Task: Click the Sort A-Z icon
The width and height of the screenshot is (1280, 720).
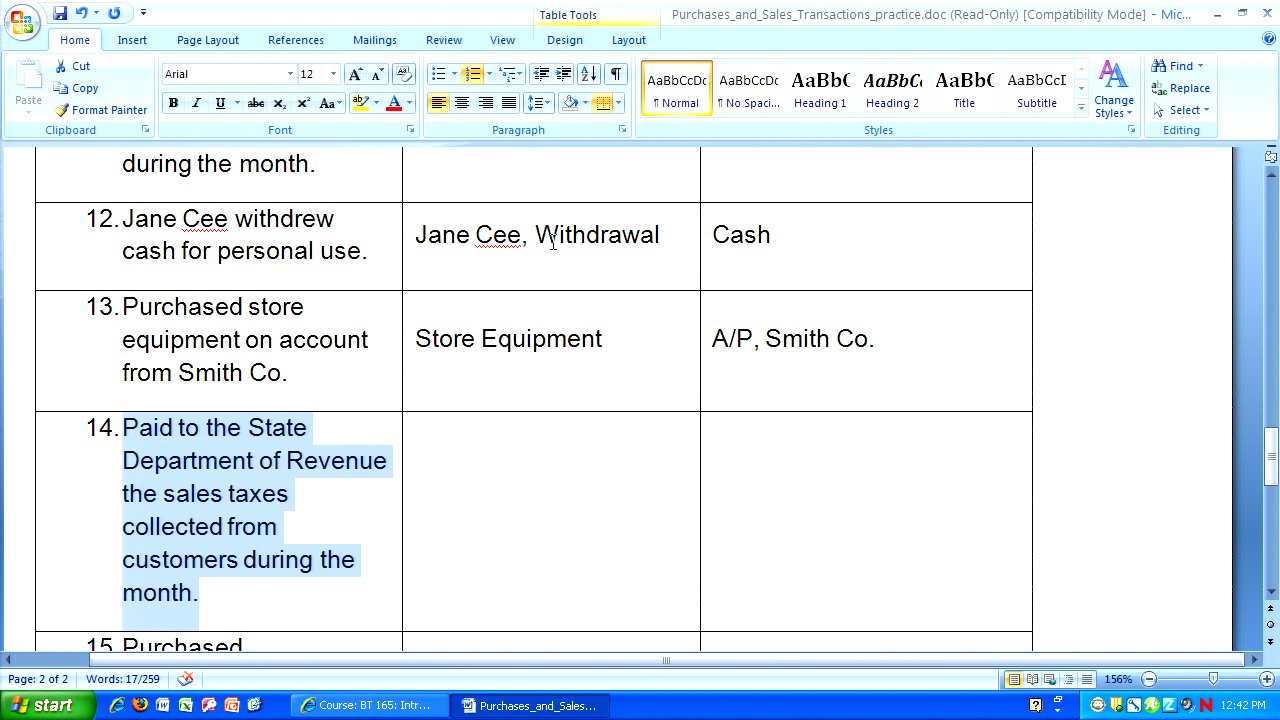Action: [588, 74]
